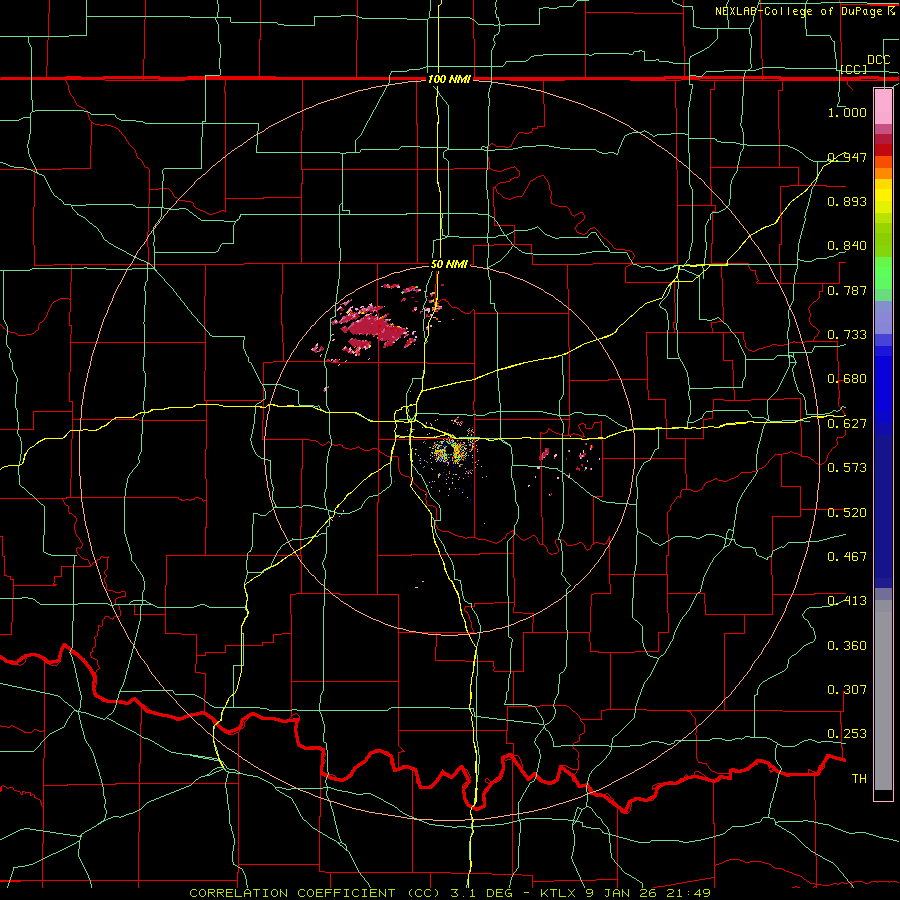Pick the light pink segment of the color bar

tap(883, 106)
